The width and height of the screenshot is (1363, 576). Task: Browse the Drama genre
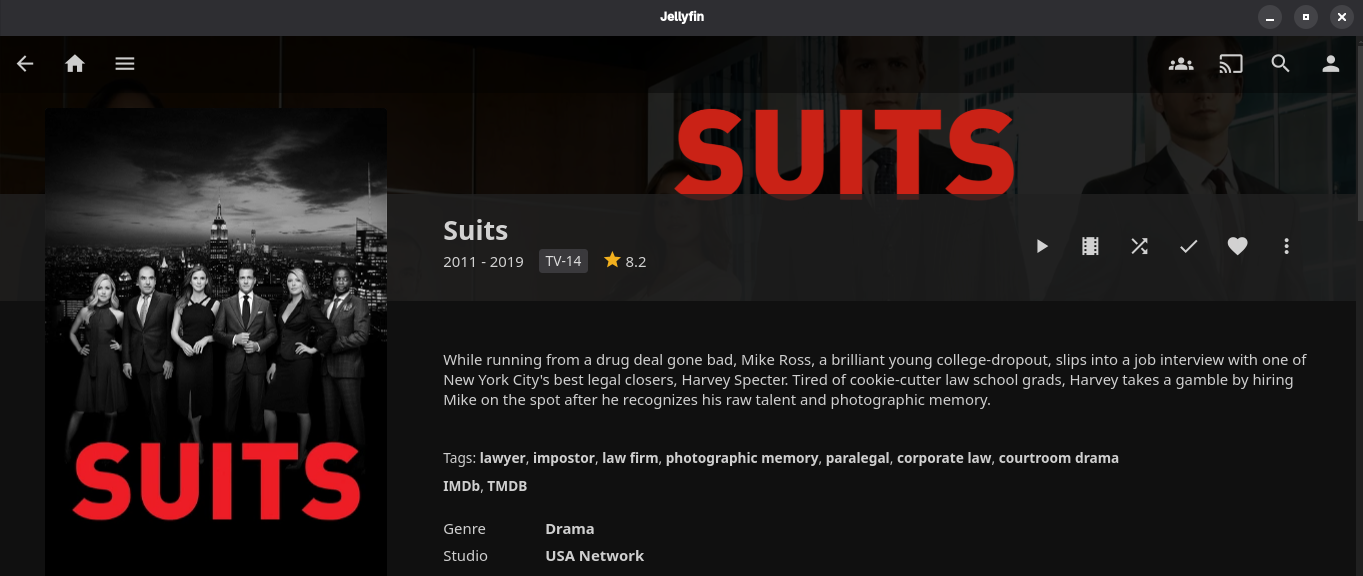tap(570, 529)
